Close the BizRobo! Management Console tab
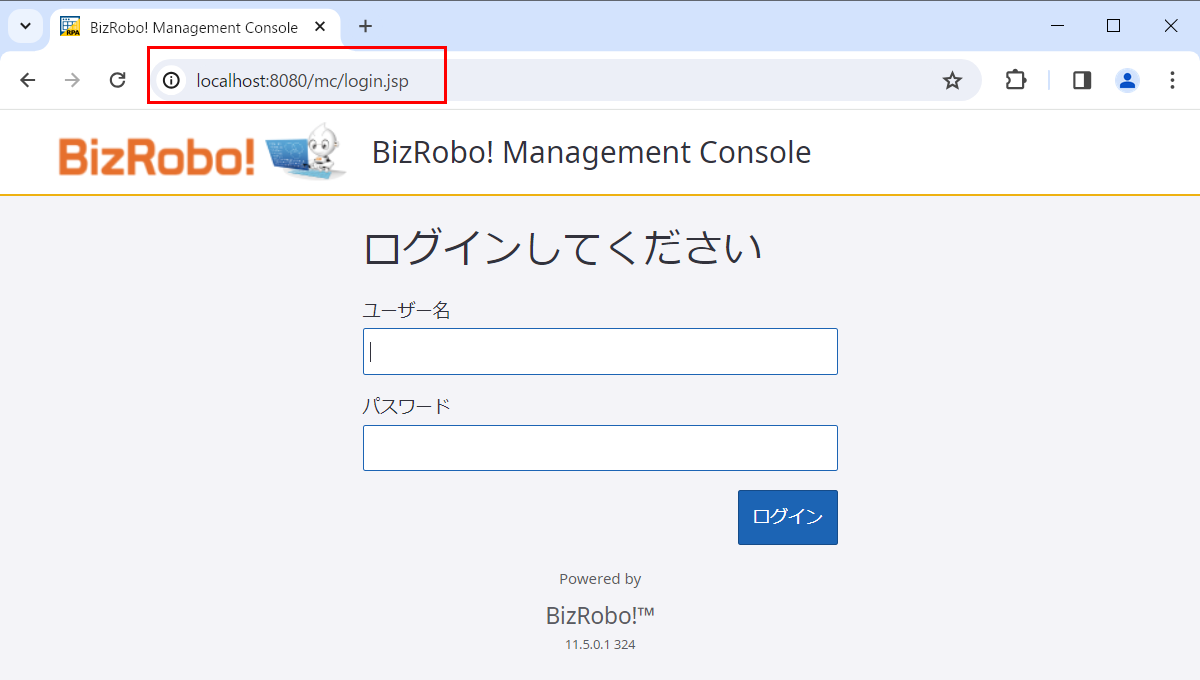The height and width of the screenshot is (680, 1200). [x=320, y=27]
